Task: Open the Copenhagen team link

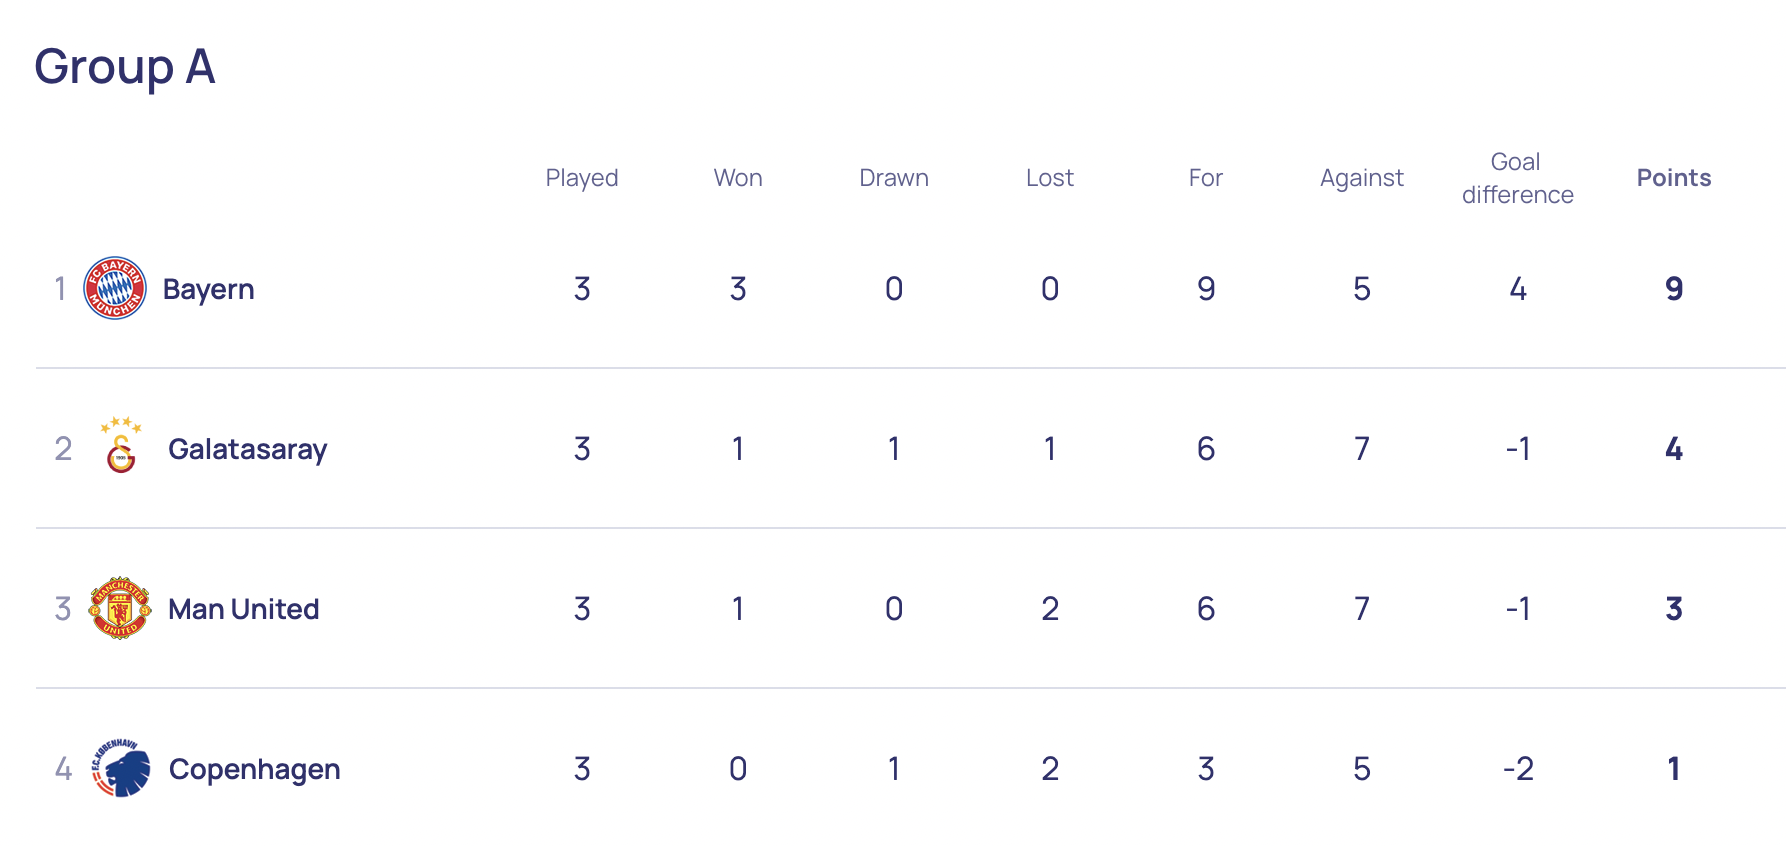Action: [254, 769]
